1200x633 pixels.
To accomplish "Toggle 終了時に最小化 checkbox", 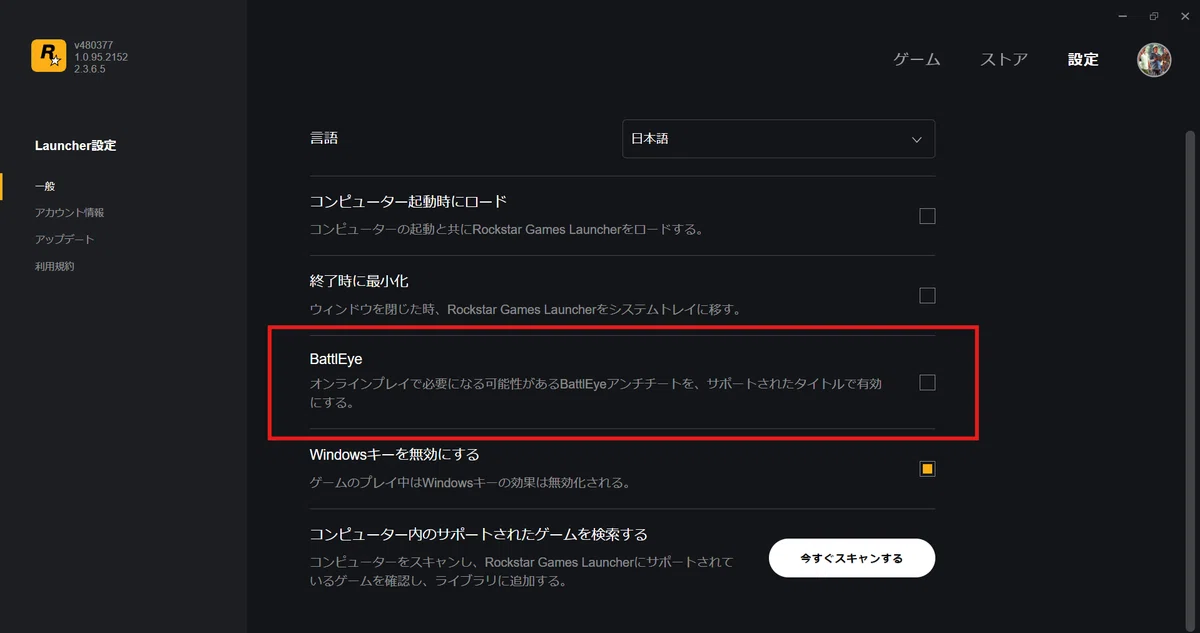I will click(927, 295).
